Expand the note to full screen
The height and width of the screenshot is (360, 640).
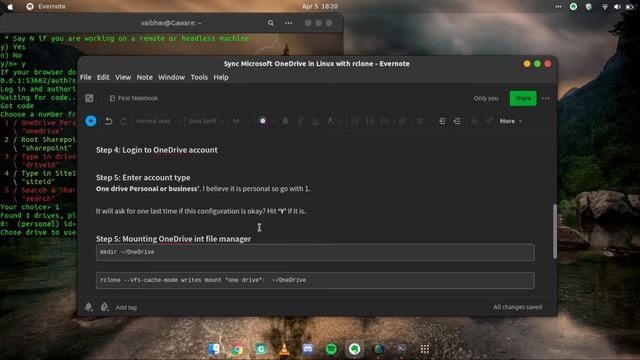point(89,98)
